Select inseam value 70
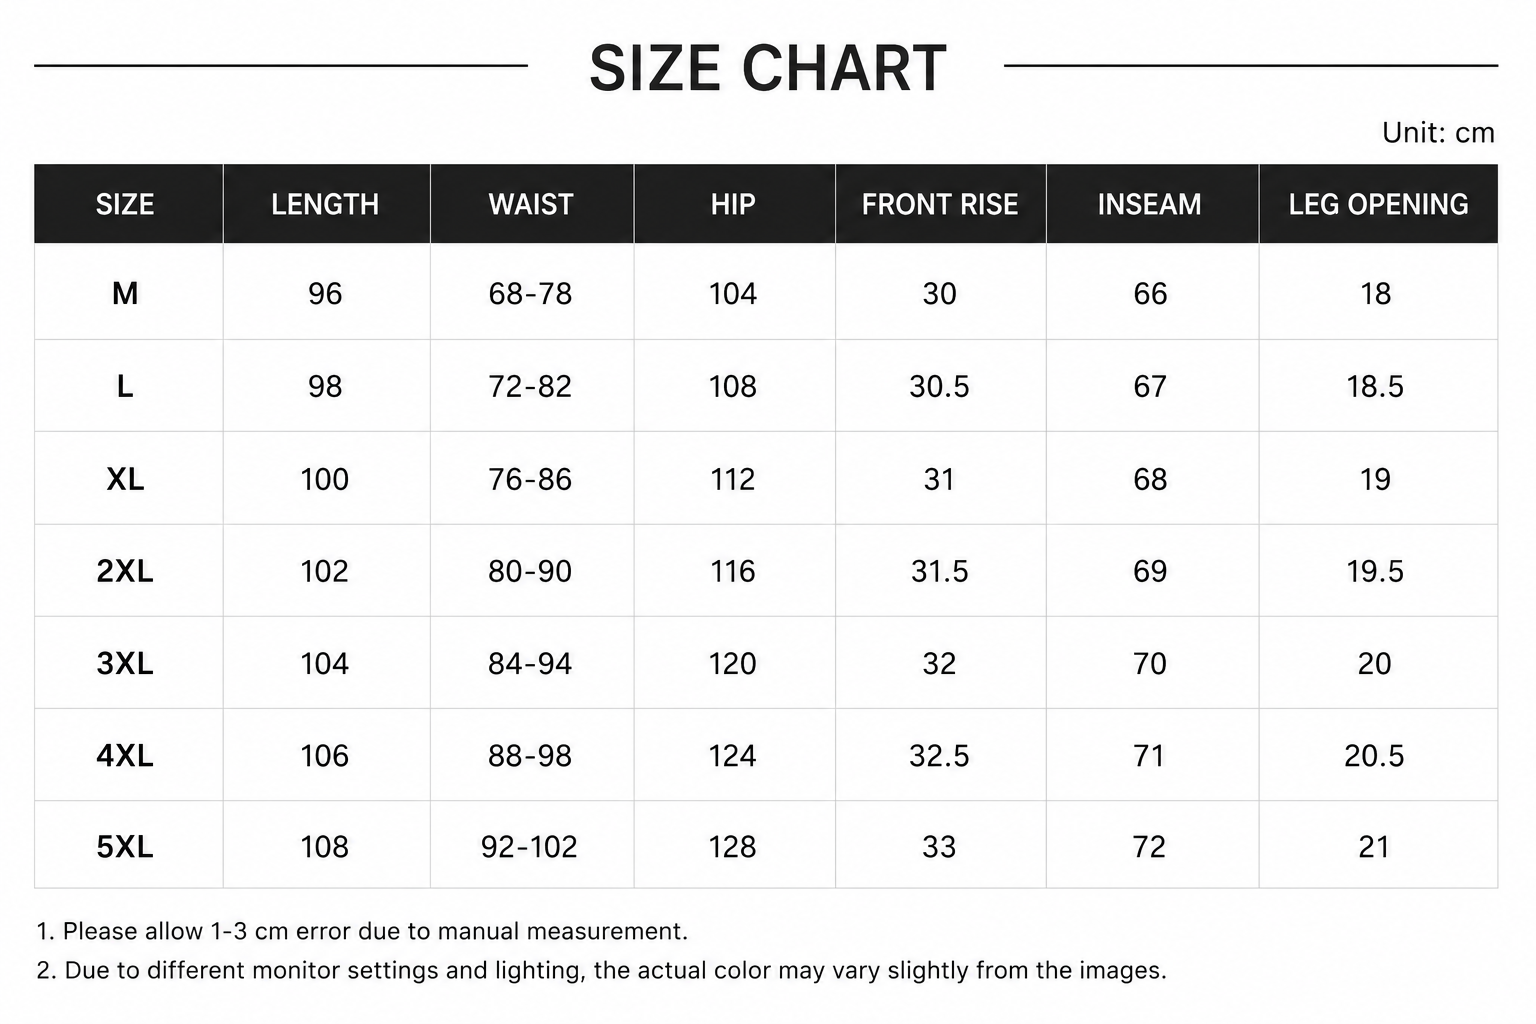1536x1024 pixels. tap(1150, 663)
